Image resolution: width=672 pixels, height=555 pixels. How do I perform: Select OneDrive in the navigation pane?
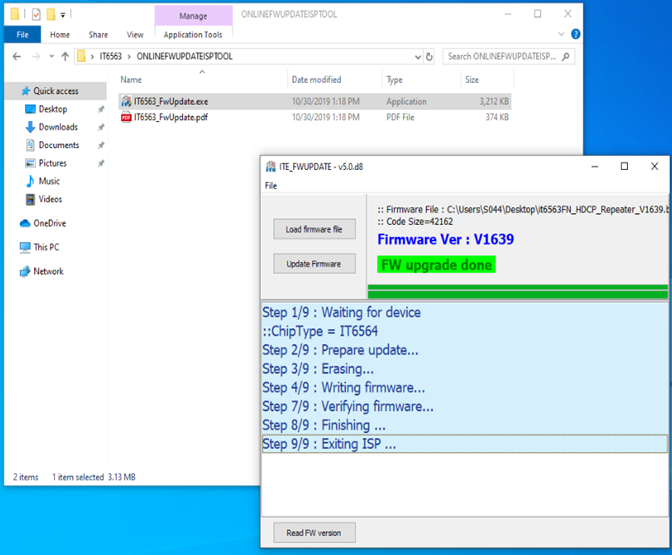point(48,223)
